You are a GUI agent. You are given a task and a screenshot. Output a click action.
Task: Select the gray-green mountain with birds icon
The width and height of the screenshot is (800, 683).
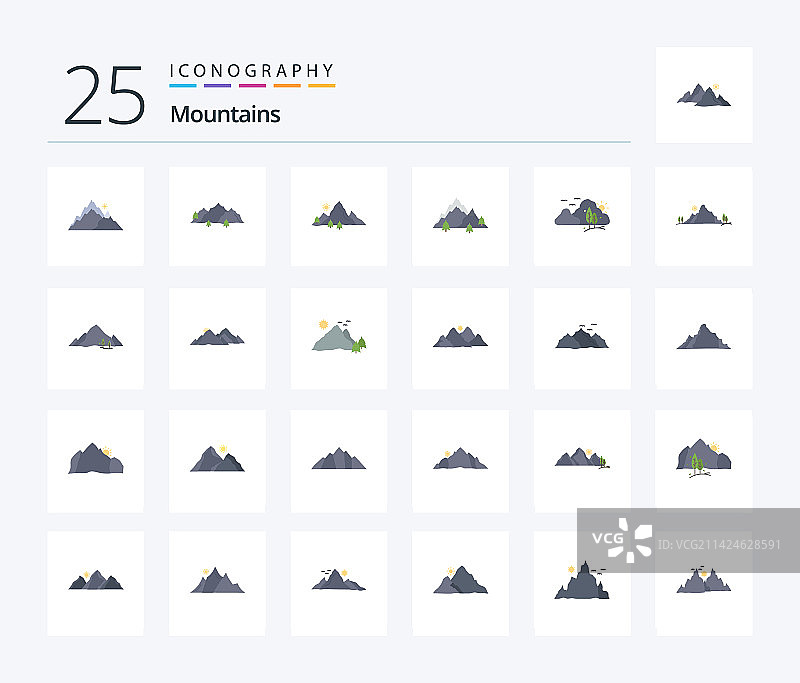pyautogui.click(x=339, y=337)
